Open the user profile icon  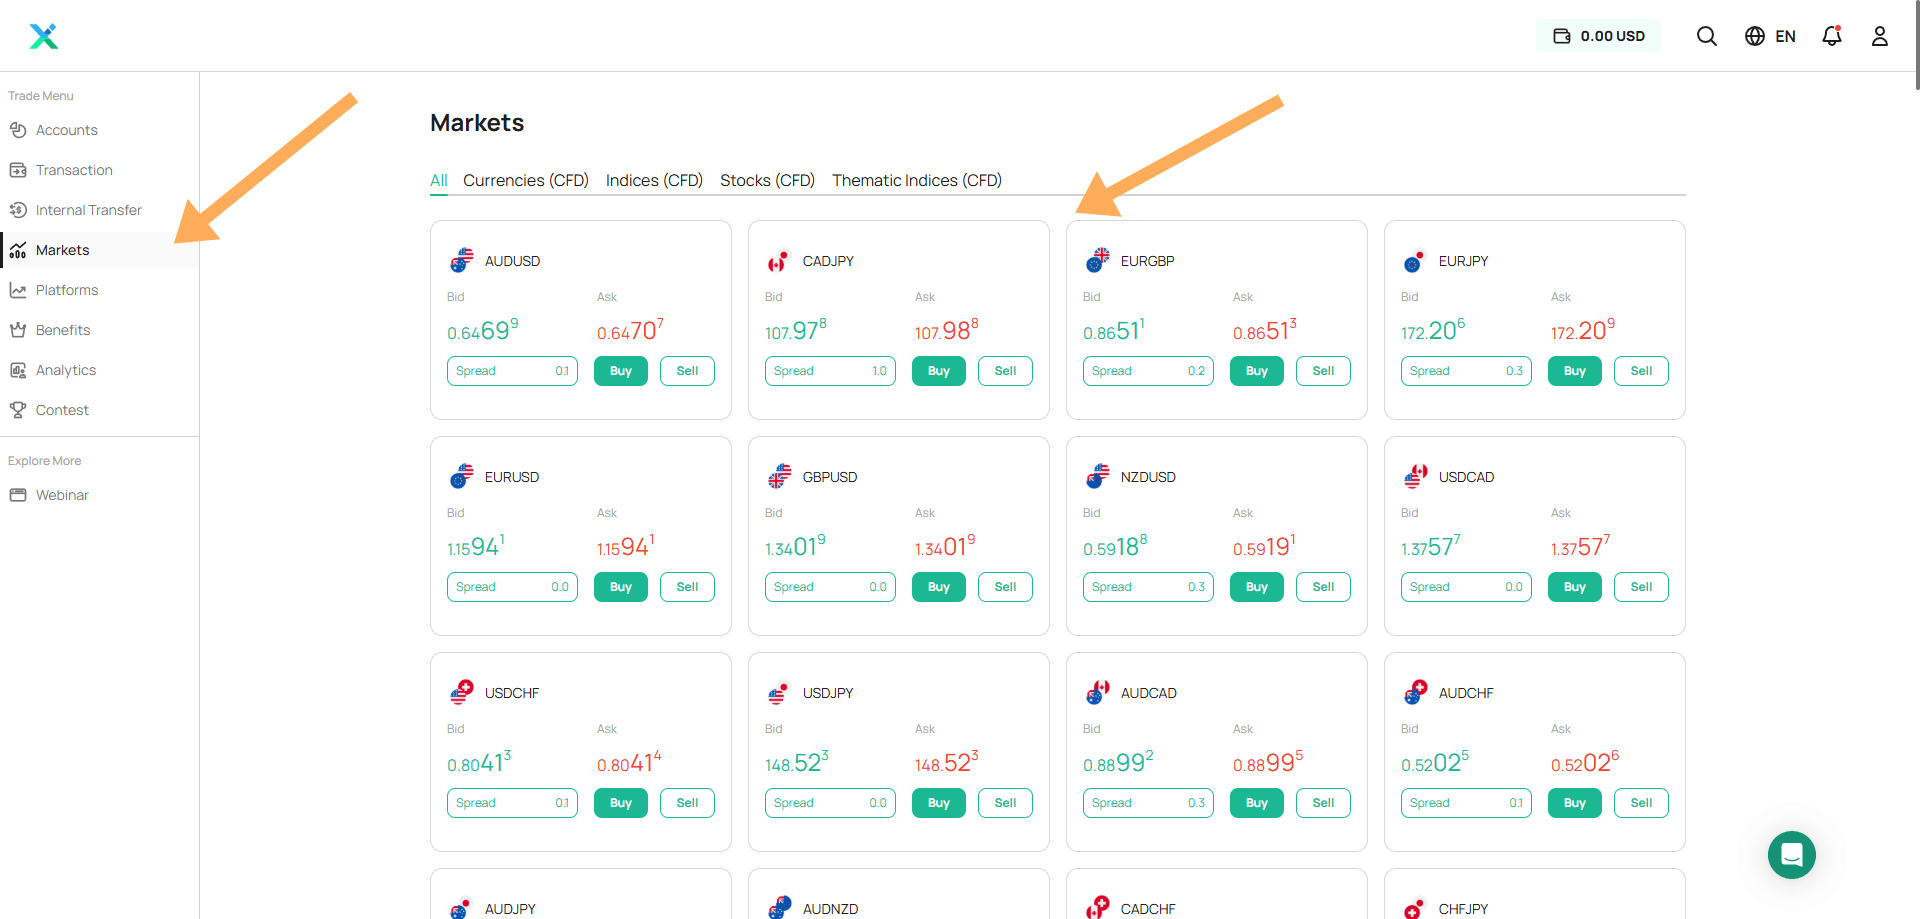(x=1881, y=36)
